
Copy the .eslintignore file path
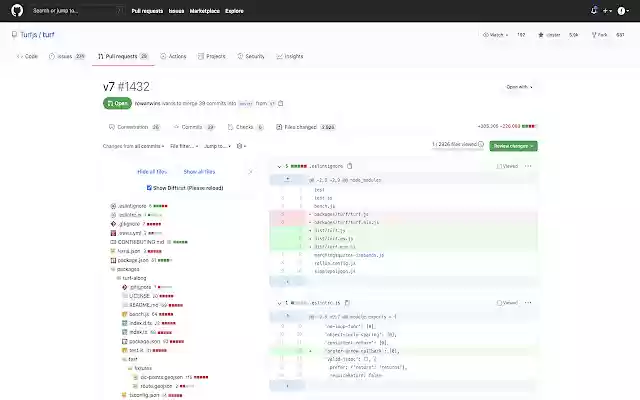click(349, 166)
